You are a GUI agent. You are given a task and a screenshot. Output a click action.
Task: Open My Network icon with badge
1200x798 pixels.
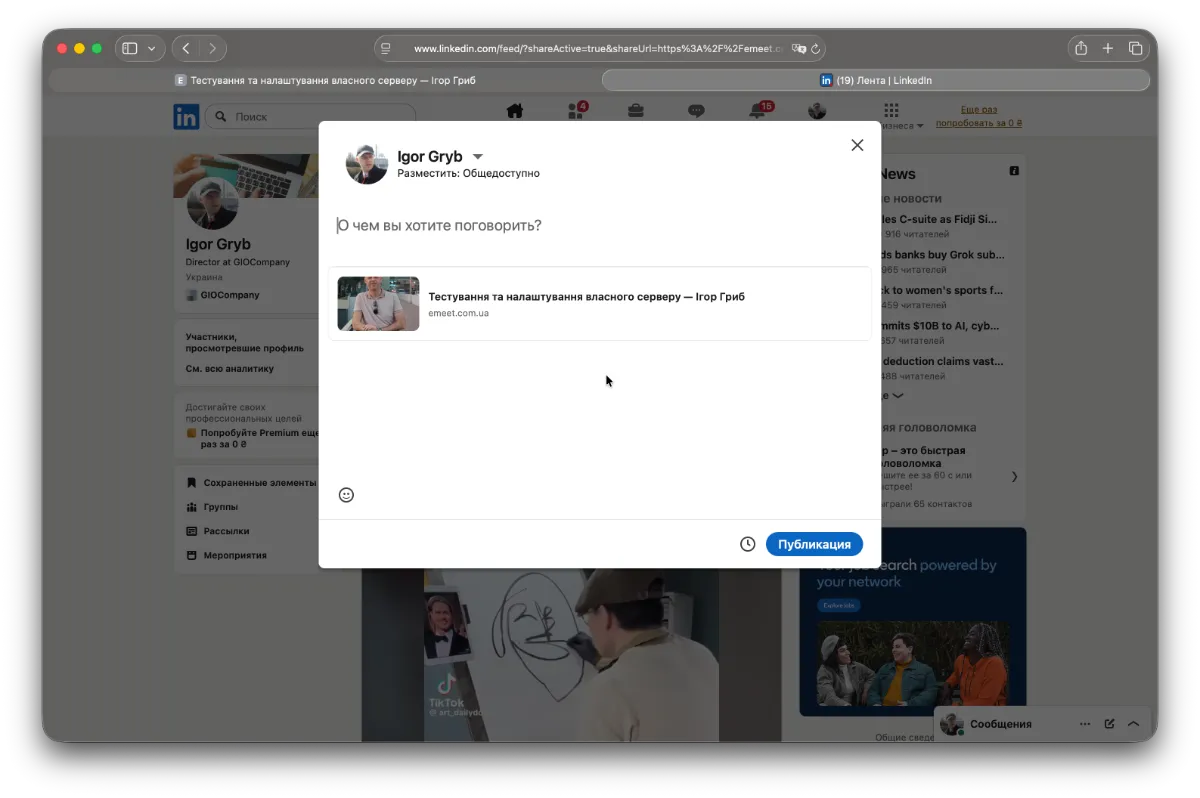[x=576, y=111]
